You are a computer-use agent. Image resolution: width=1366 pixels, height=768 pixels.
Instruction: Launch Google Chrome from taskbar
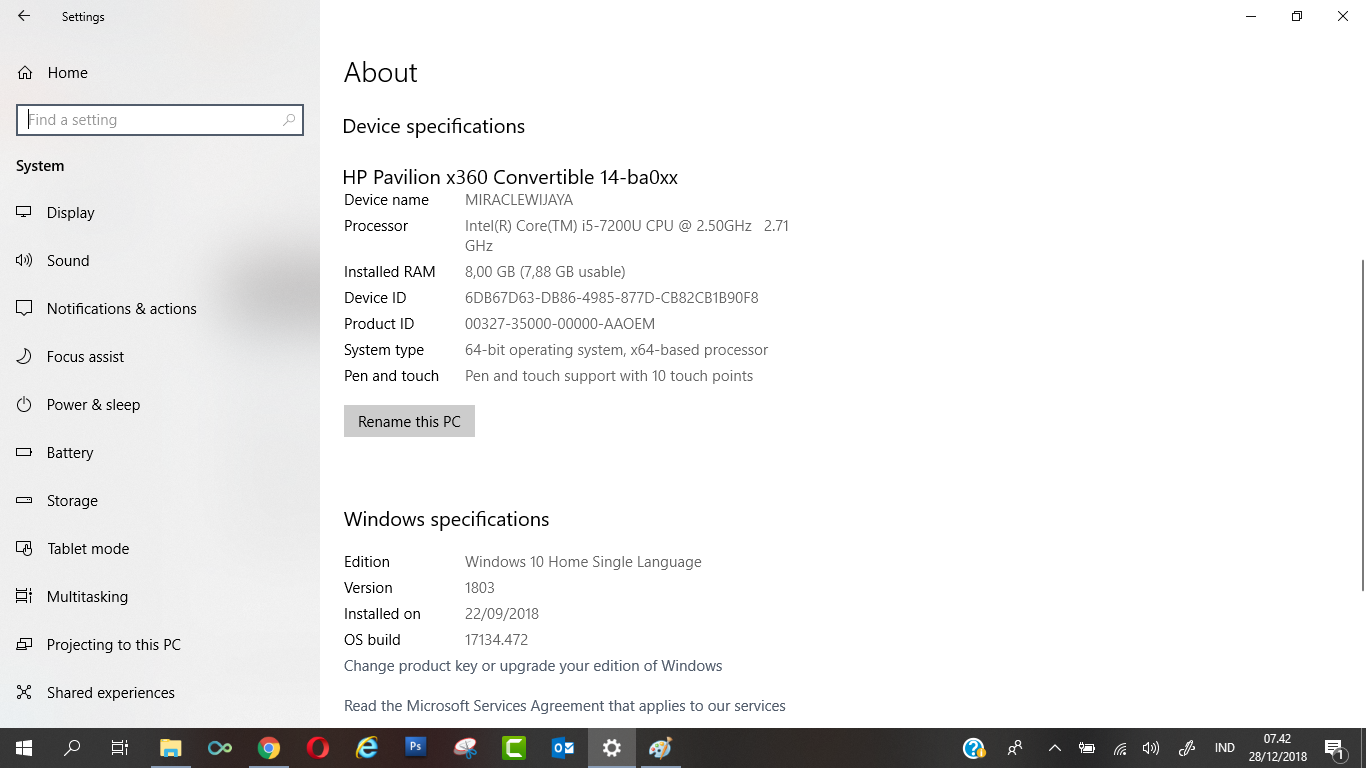click(x=269, y=748)
